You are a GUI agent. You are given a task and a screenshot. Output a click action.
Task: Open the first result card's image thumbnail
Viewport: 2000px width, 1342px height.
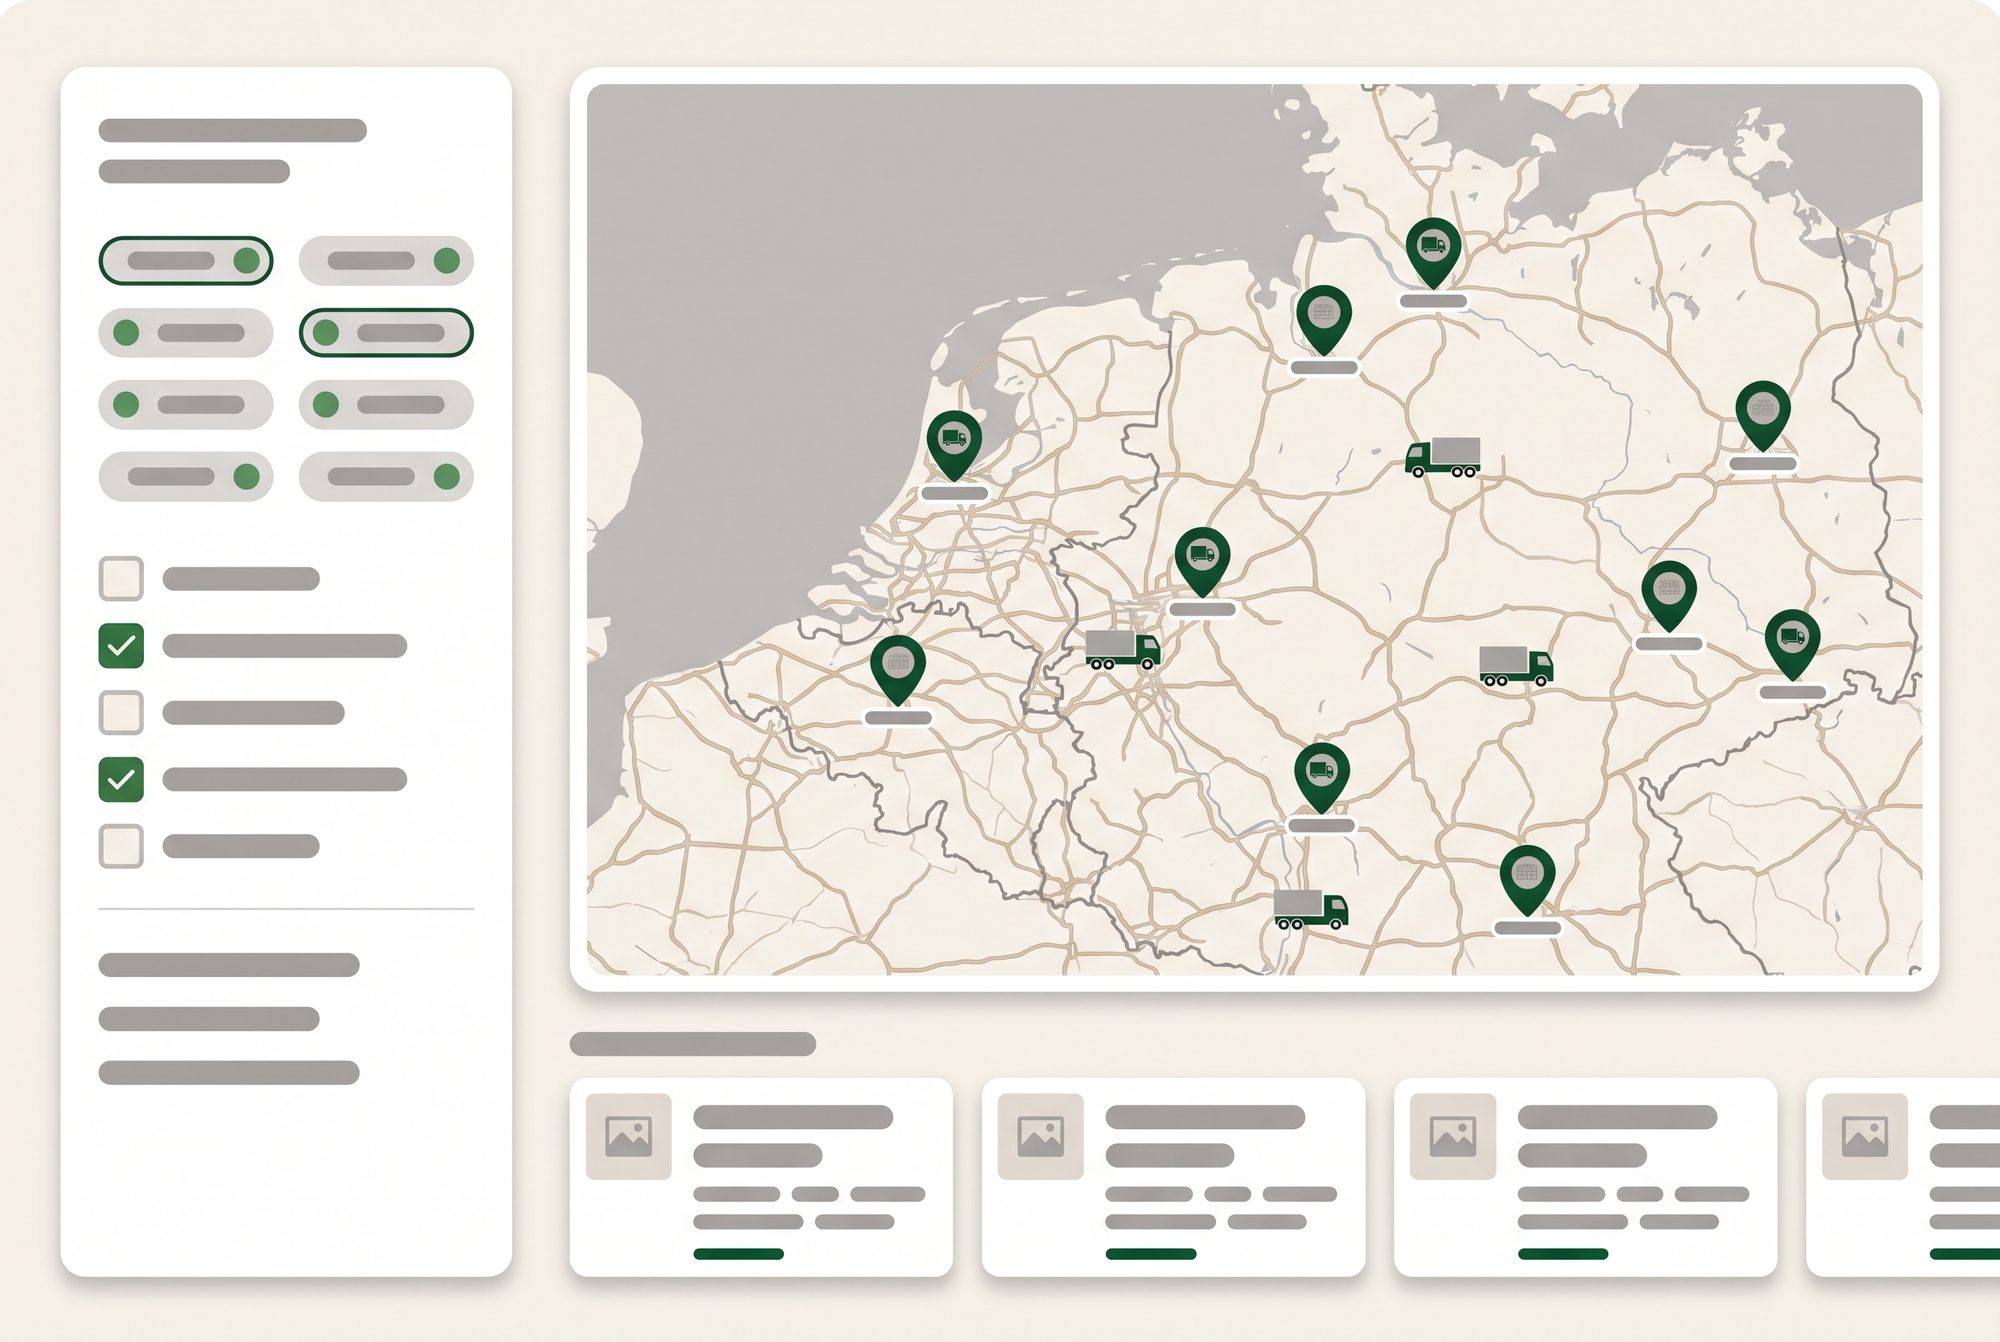point(628,1137)
